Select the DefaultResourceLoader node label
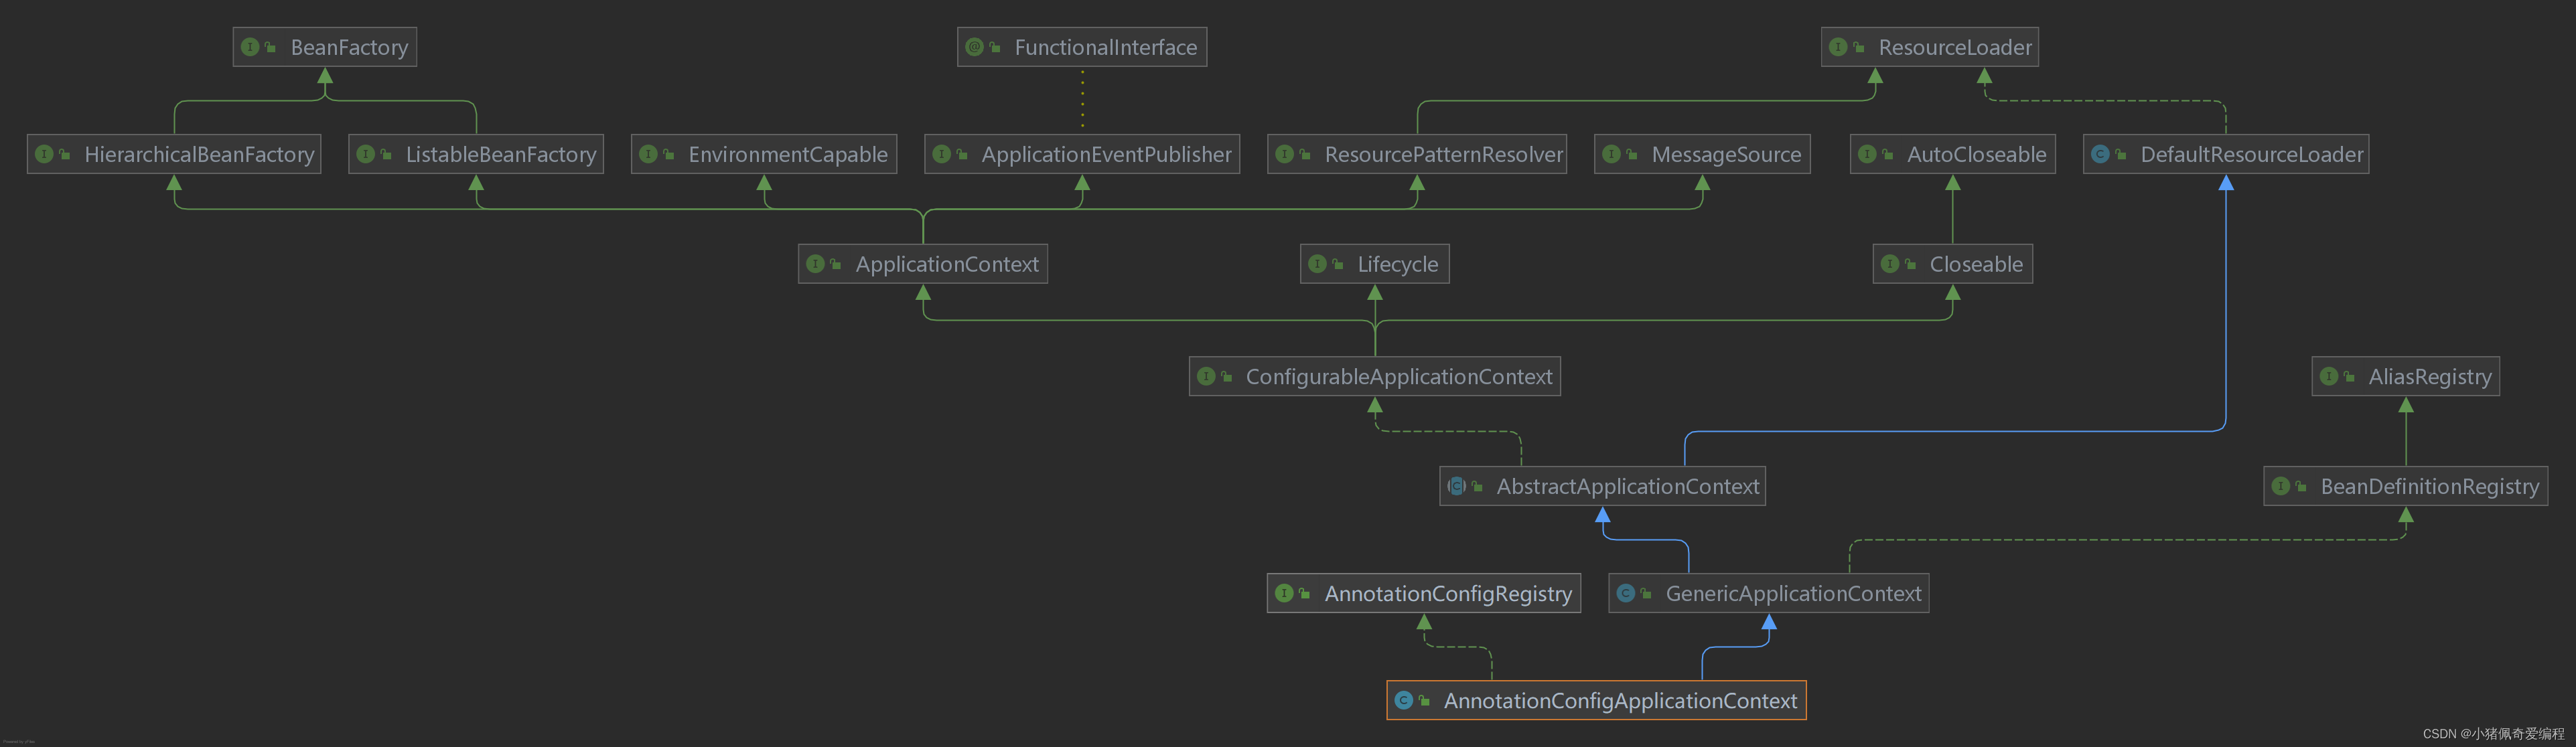Image resolution: width=2576 pixels, height=747 pixels. pos(2251,154)
